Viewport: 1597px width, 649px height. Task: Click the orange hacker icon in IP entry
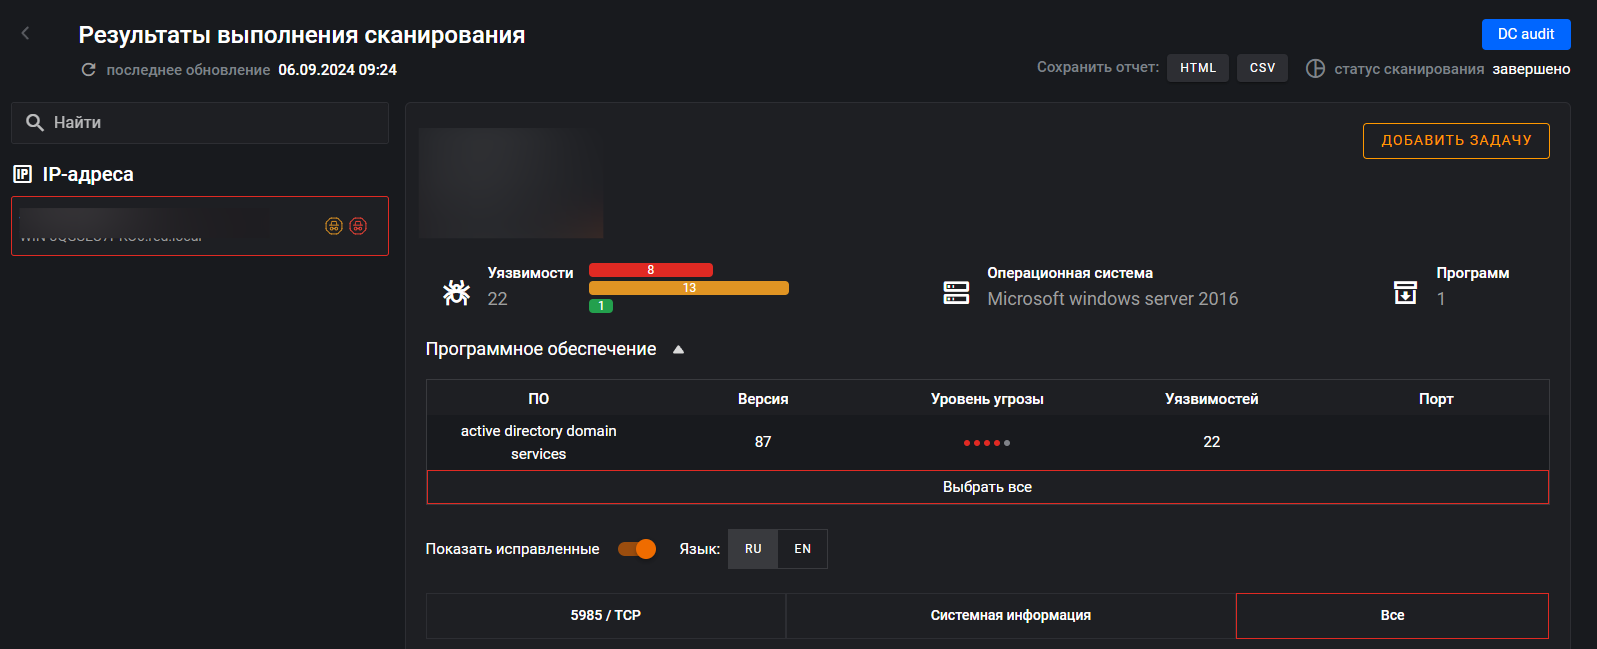[334, 226]
